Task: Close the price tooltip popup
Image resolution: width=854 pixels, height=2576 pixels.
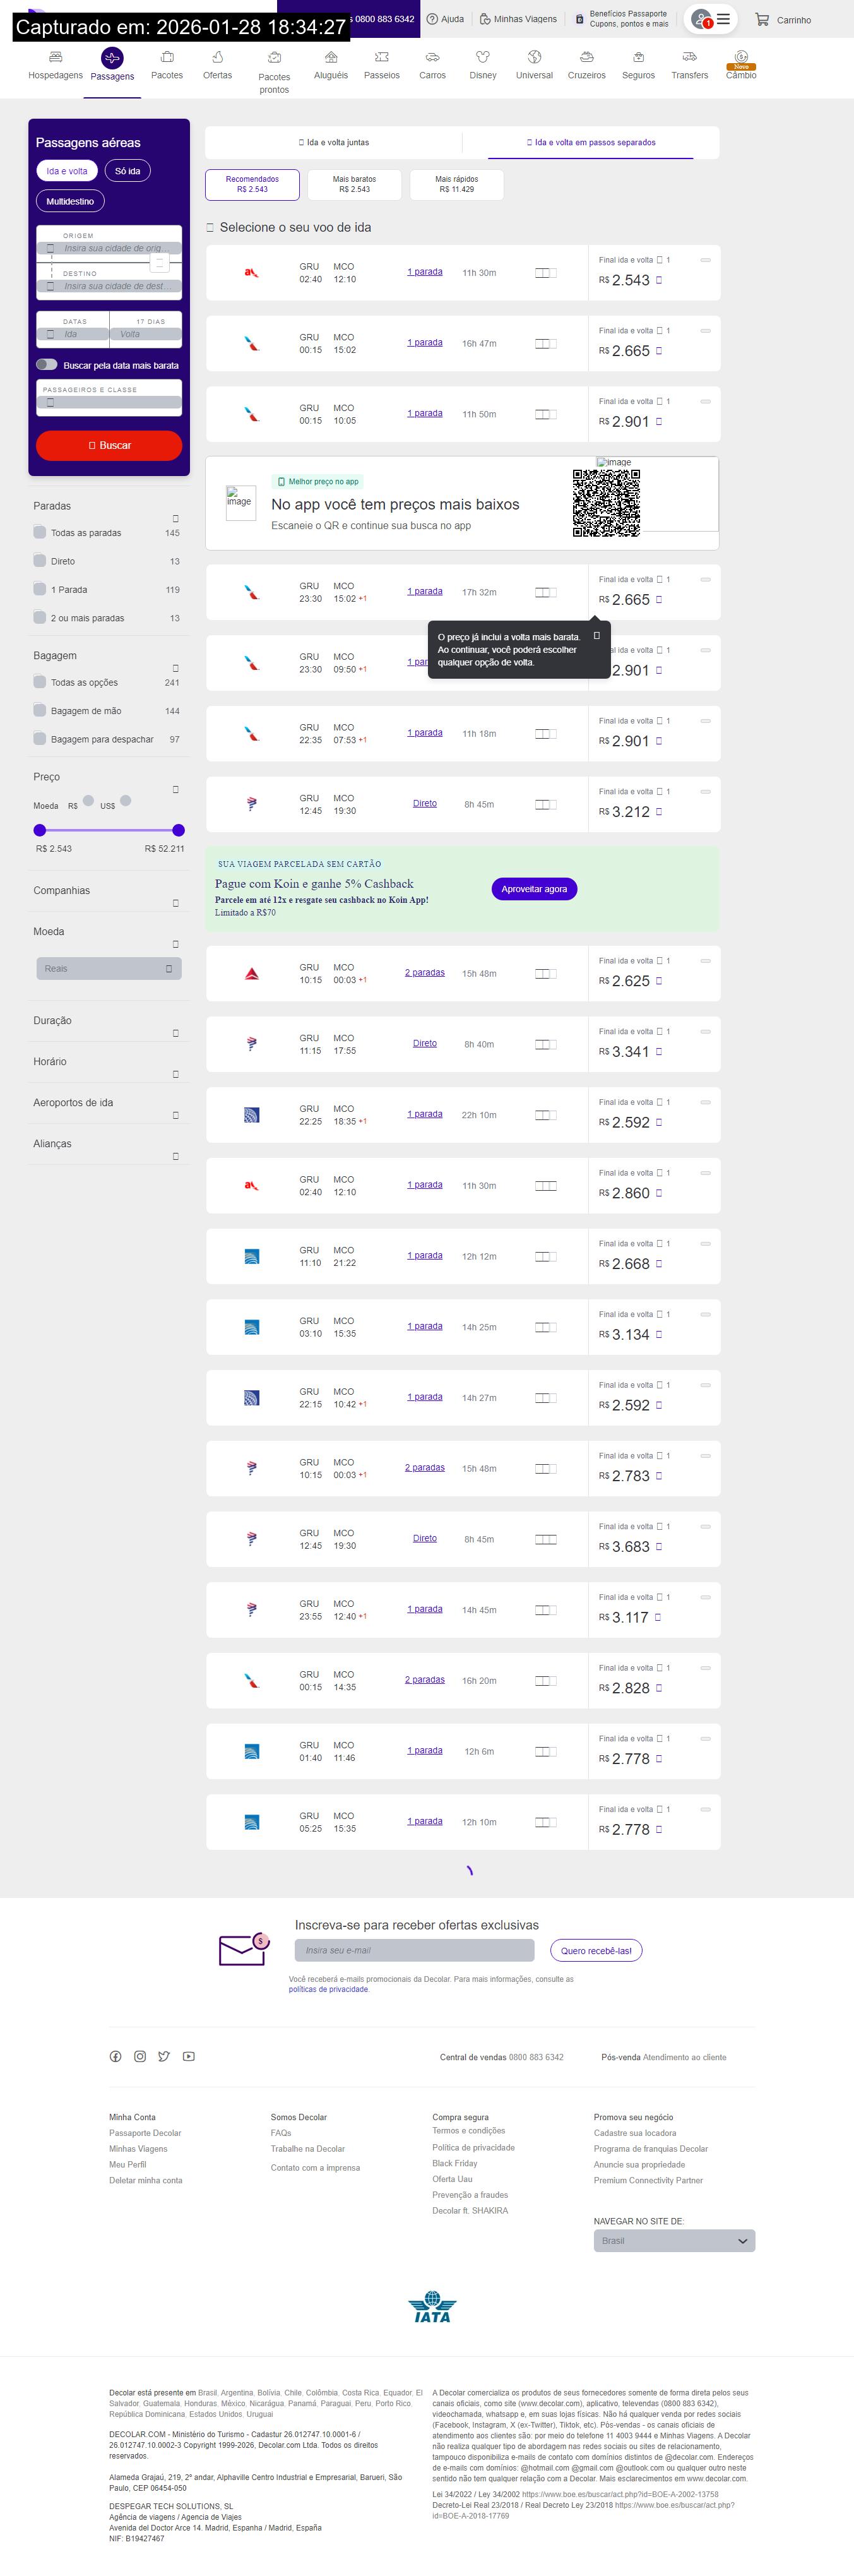Action: point(597,636)
